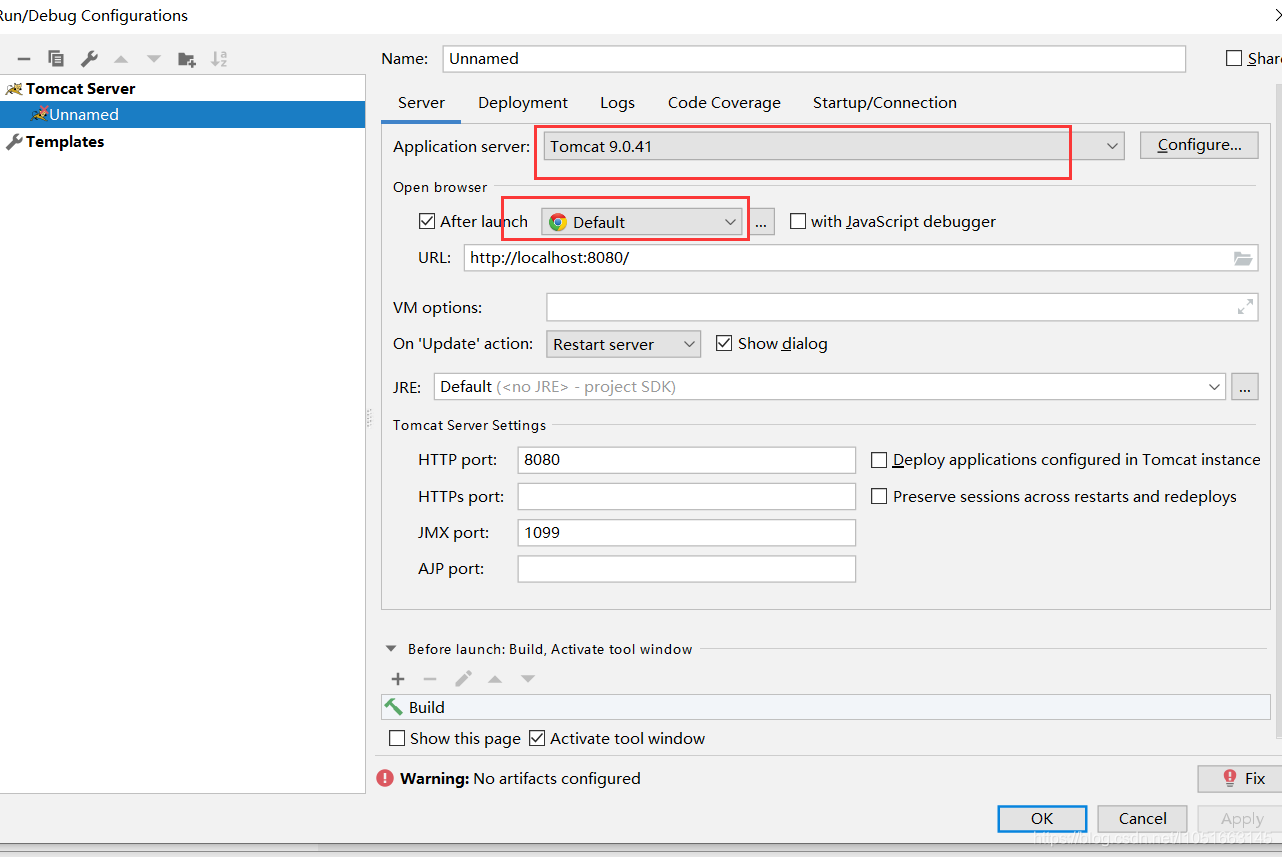Open On 'Update' action Restart server dropdown
Screen dimensions: 1282x857
(624, 344)
